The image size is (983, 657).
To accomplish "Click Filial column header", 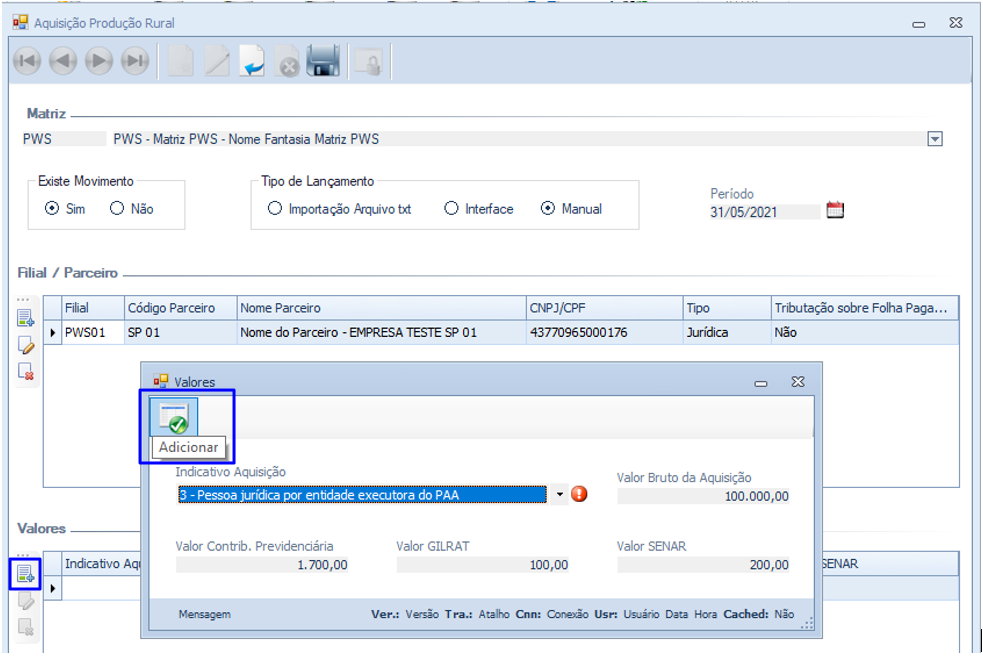I will pos(93,308).
